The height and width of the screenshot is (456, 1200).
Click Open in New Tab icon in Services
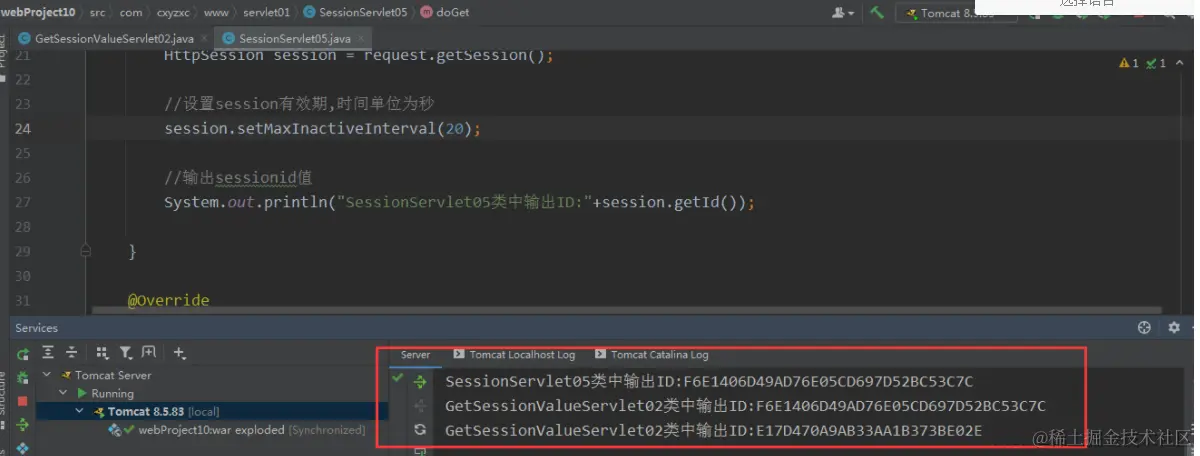(x=148, y=353)
